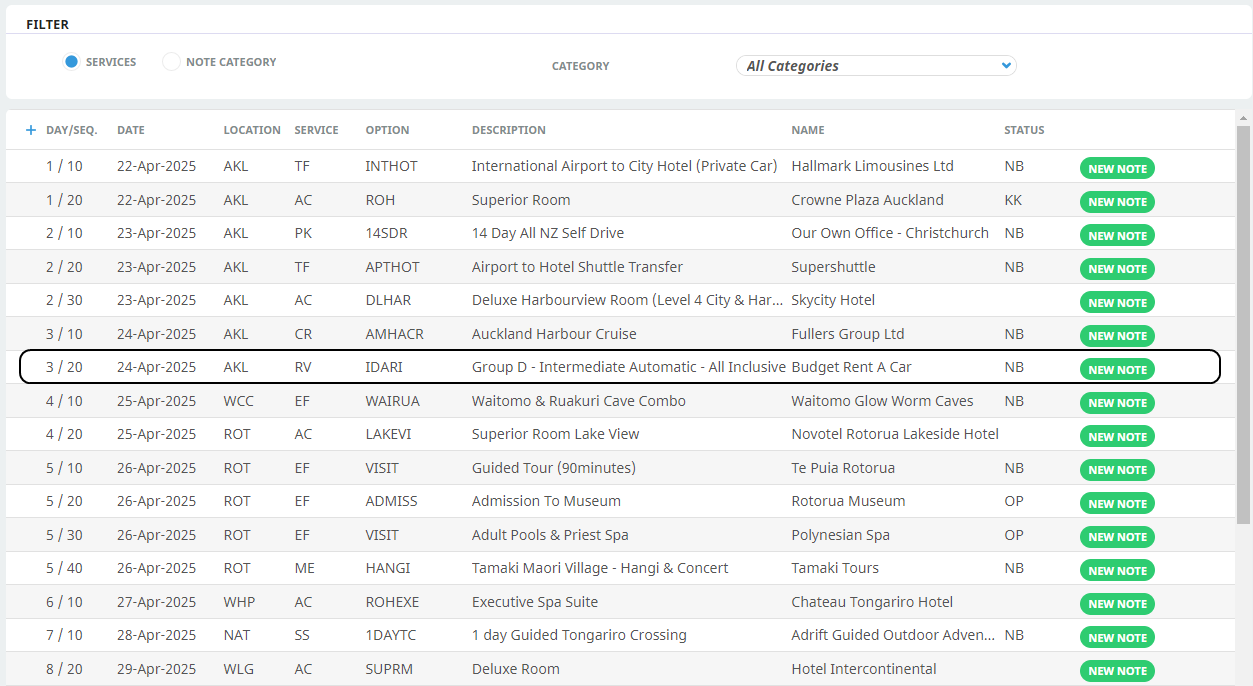Image resolution: width=1253 pixels, height=686 pixels.
Task: Select the Services radio button
Action: point(71,62)
